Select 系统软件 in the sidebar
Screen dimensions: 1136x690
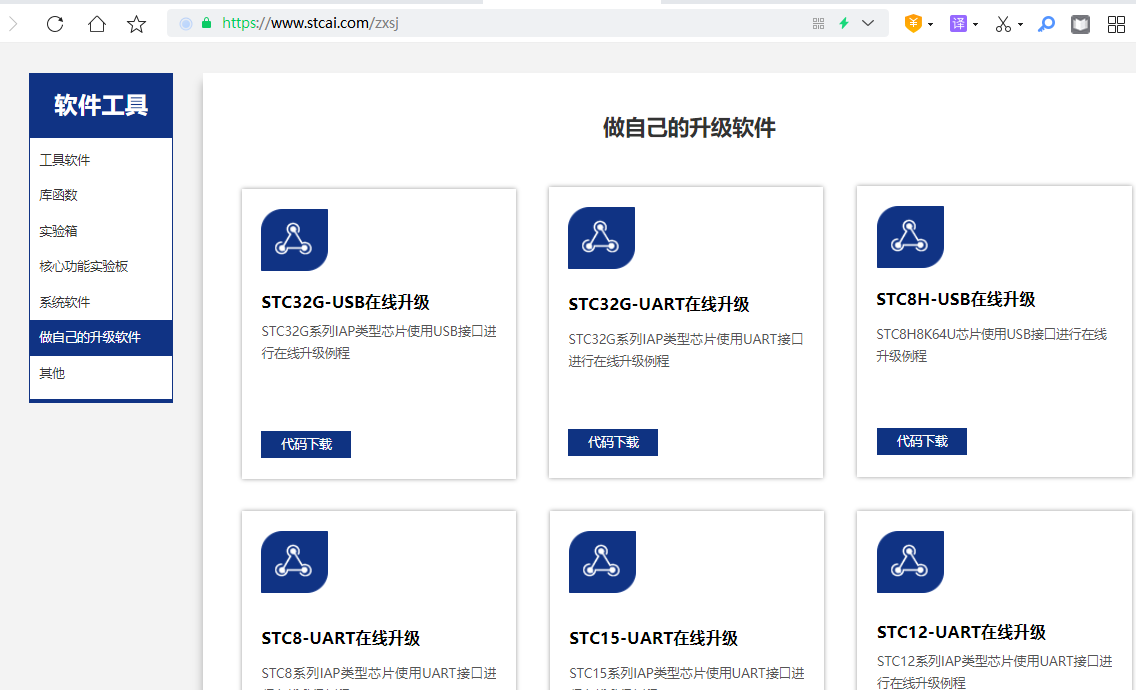(101, 302)
